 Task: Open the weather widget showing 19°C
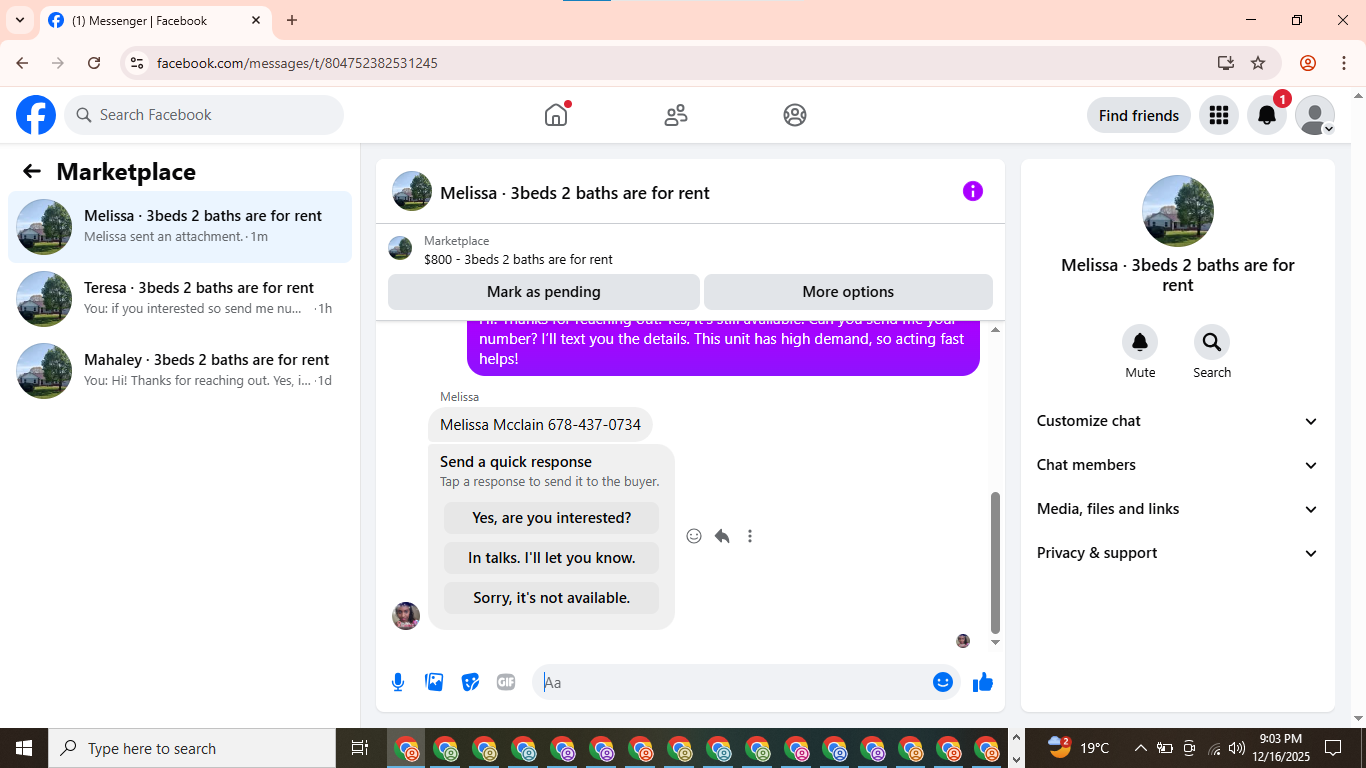coord(1078,748)
